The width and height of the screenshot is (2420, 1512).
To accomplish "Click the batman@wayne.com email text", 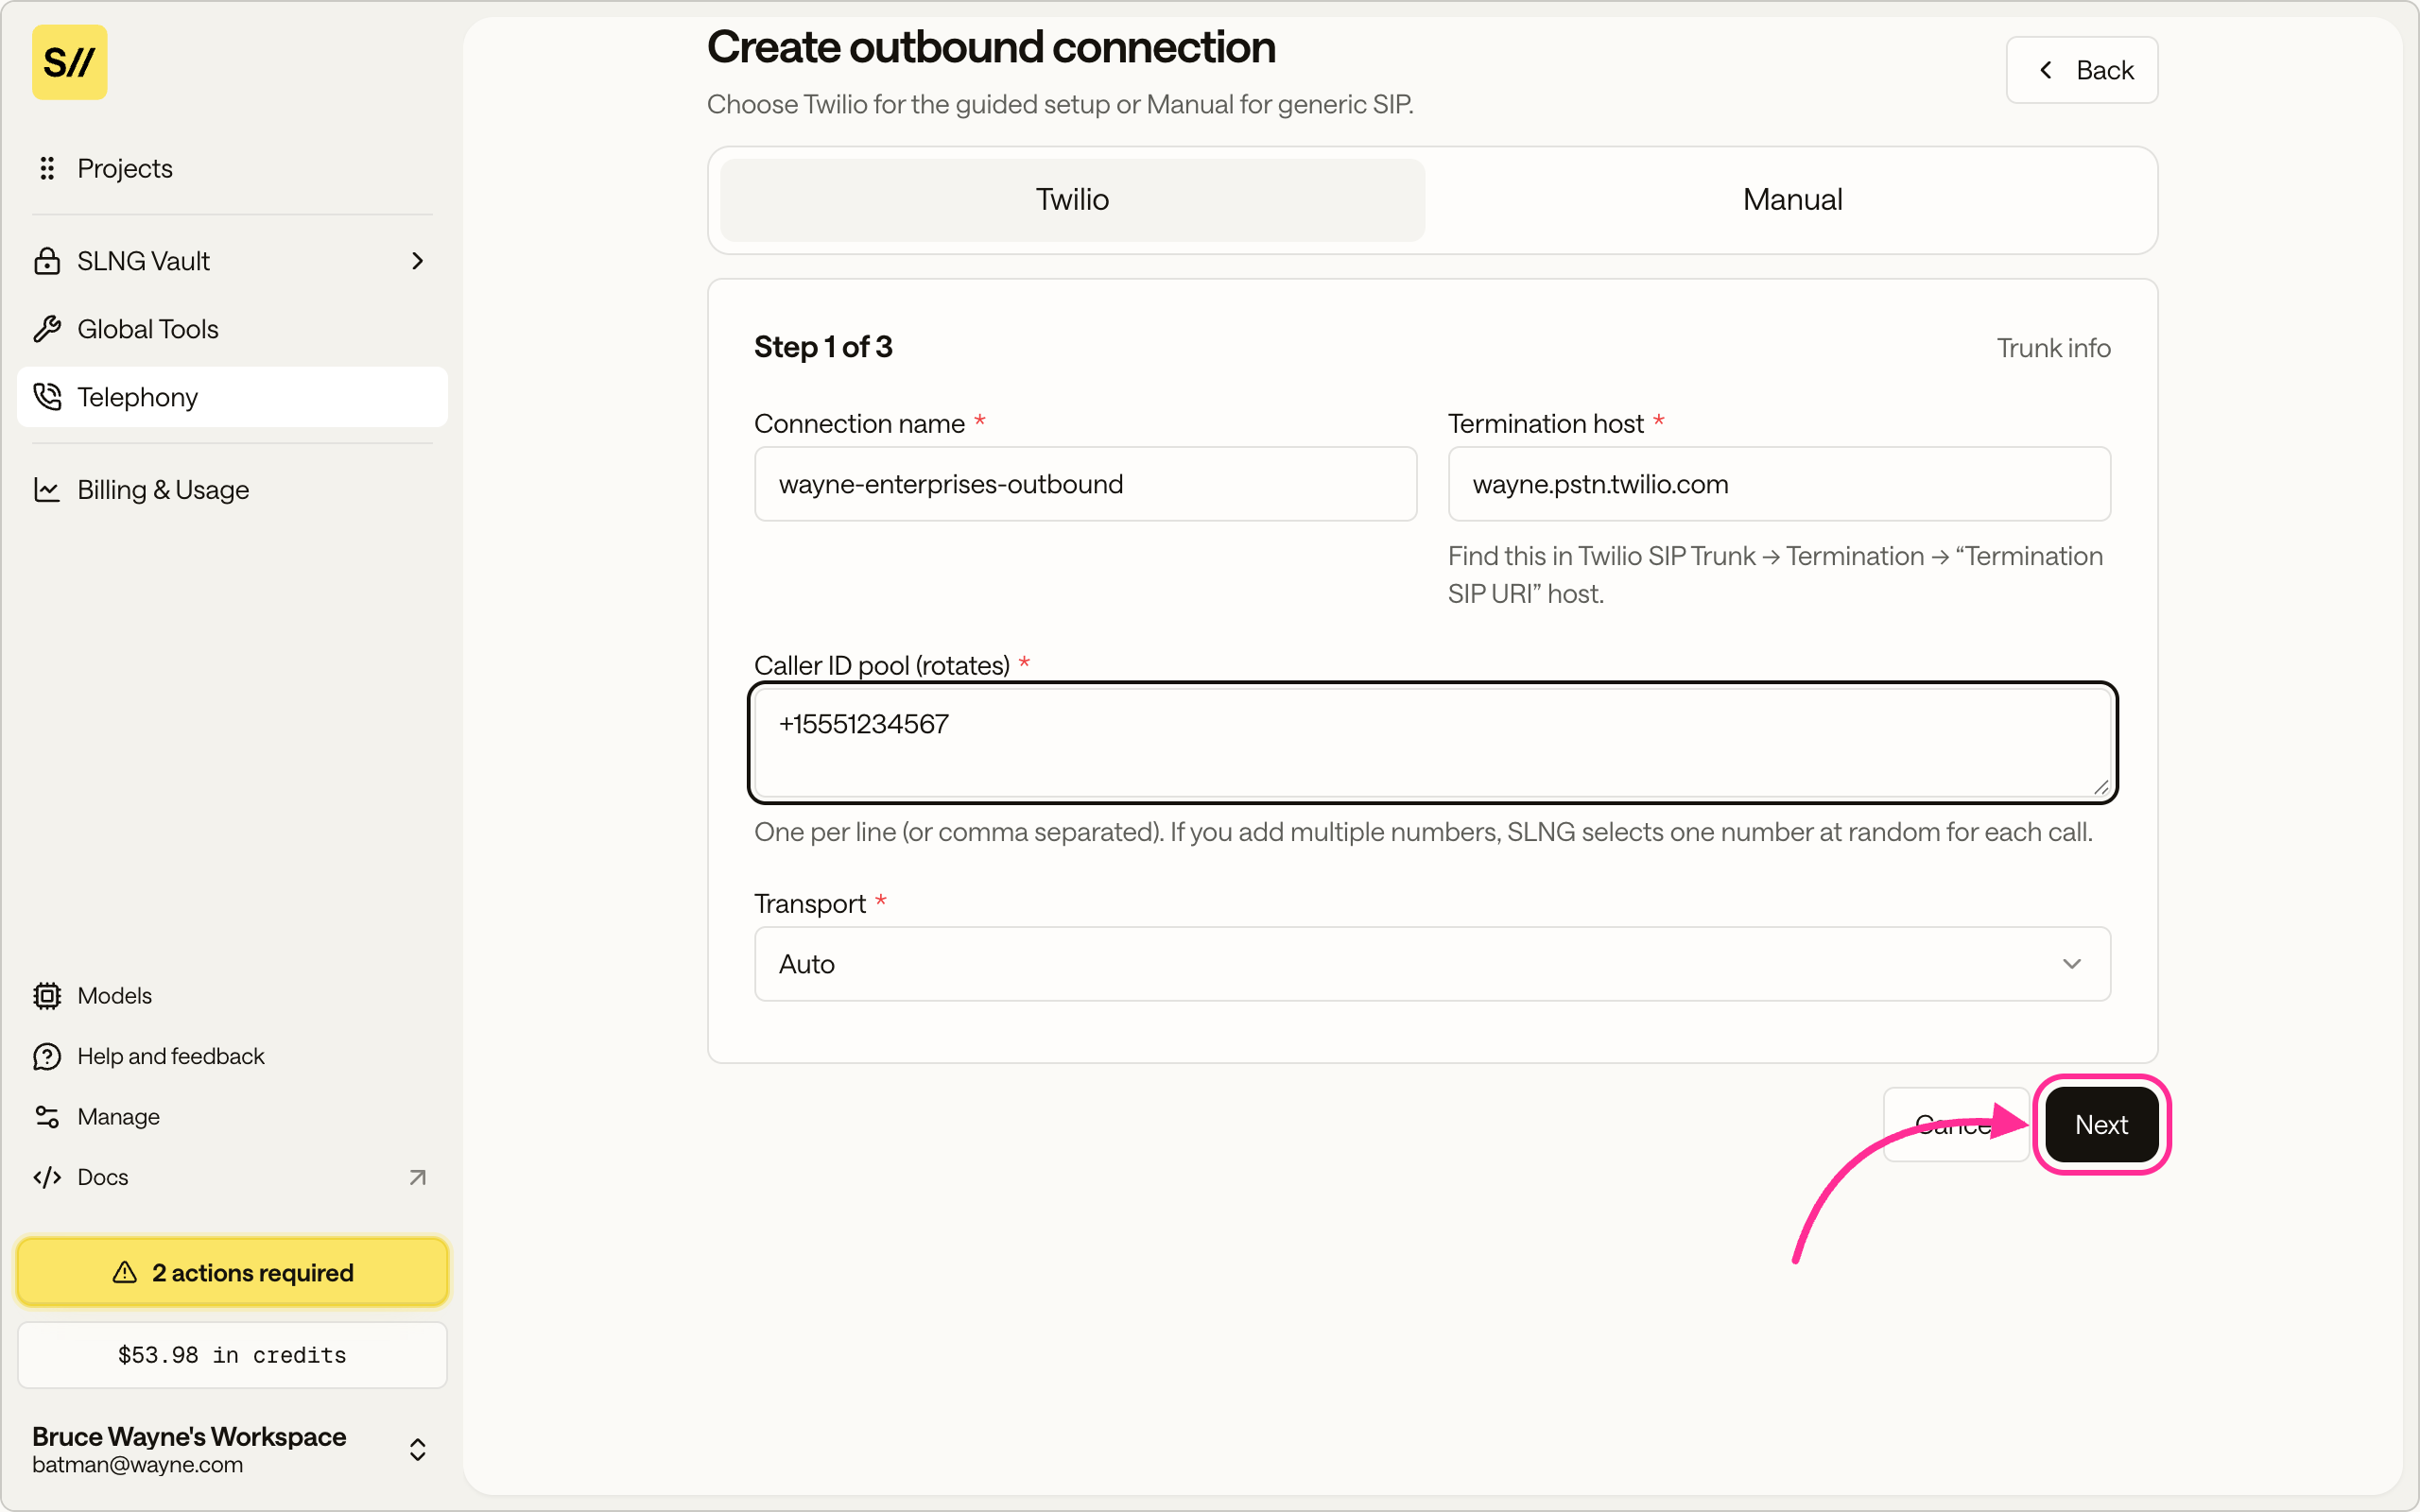I will coord(137,1465).
